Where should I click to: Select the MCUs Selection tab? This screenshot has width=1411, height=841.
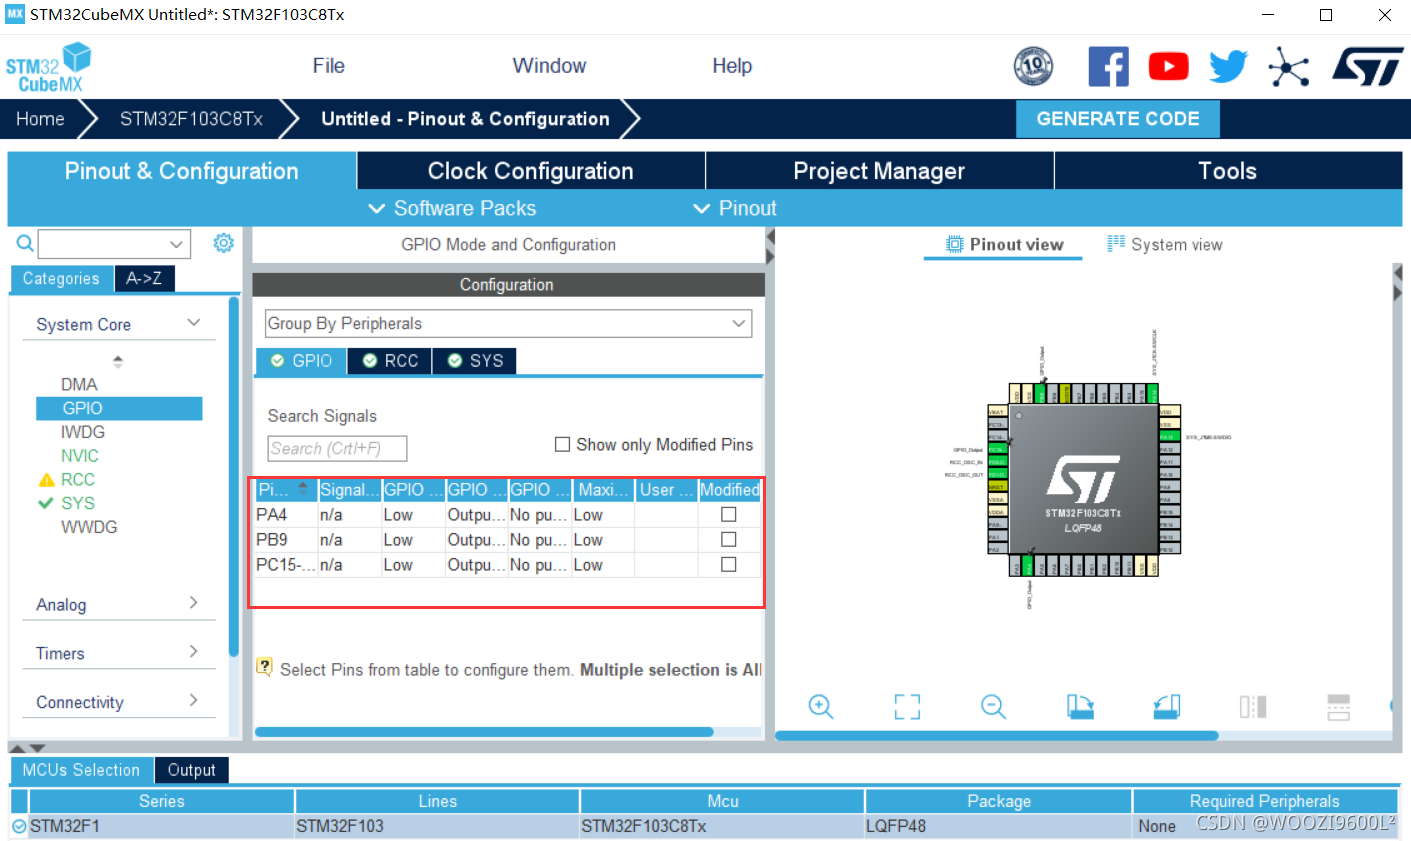[81, 770]
